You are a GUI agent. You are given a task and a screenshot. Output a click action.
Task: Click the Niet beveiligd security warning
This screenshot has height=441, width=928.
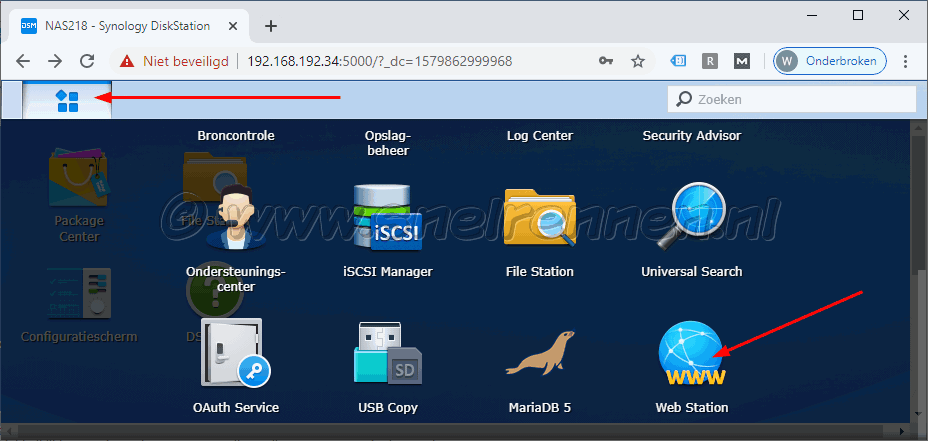point(174,61)
